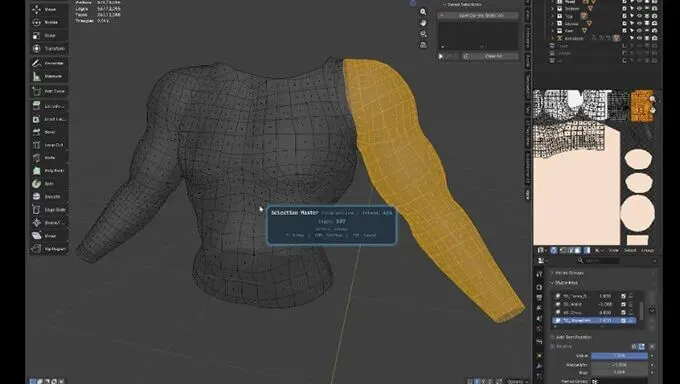Select the Measure tool

point(49,76)
